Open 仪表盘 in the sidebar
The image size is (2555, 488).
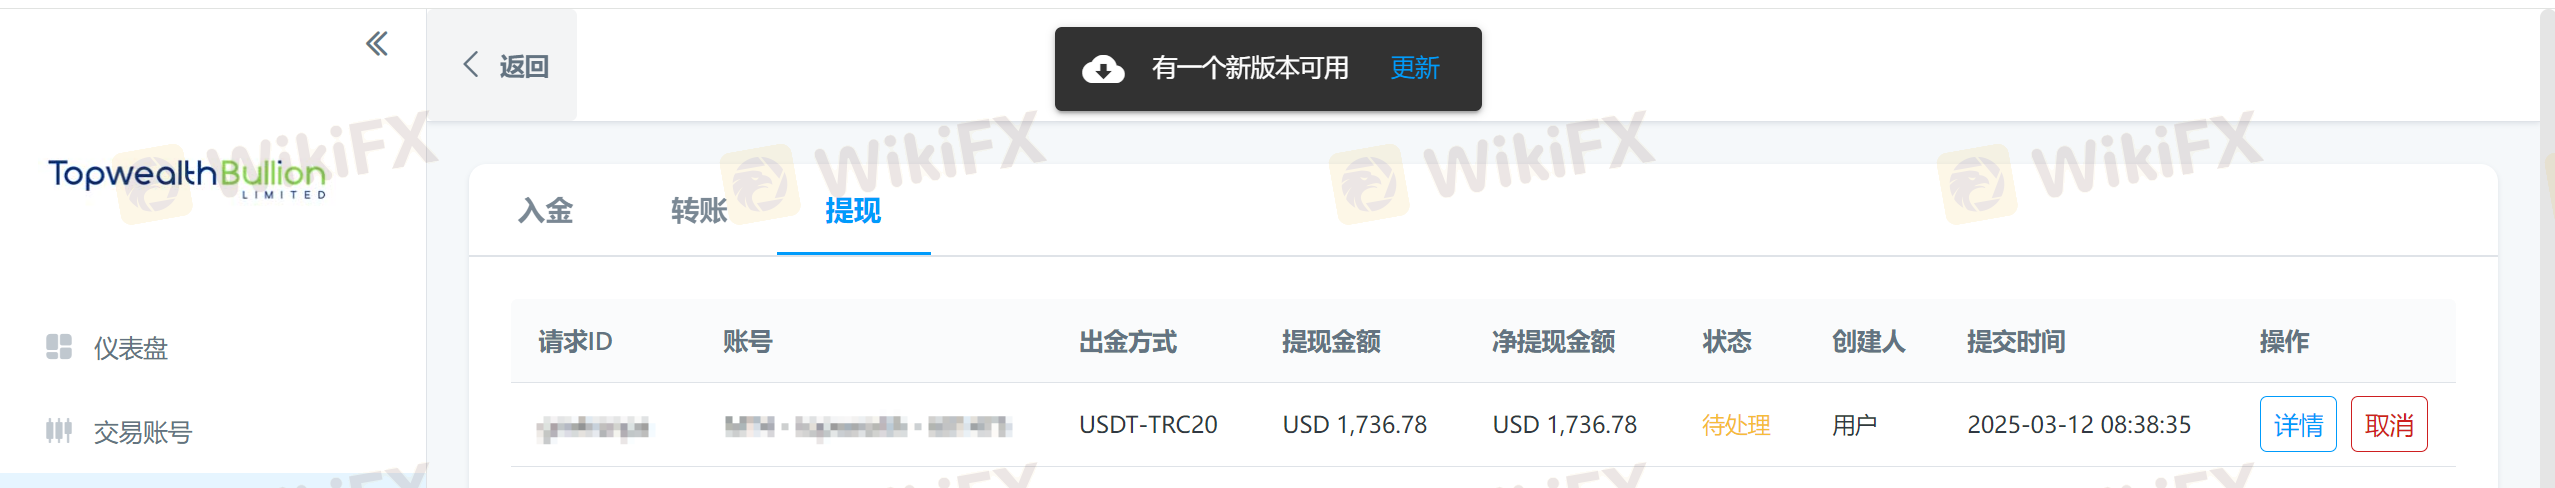point(131,348)
